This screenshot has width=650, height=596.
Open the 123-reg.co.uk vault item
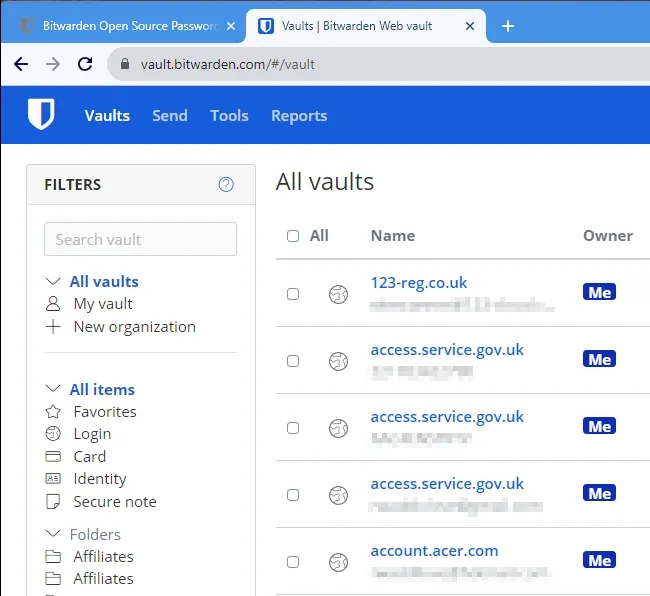click(419, 283)
